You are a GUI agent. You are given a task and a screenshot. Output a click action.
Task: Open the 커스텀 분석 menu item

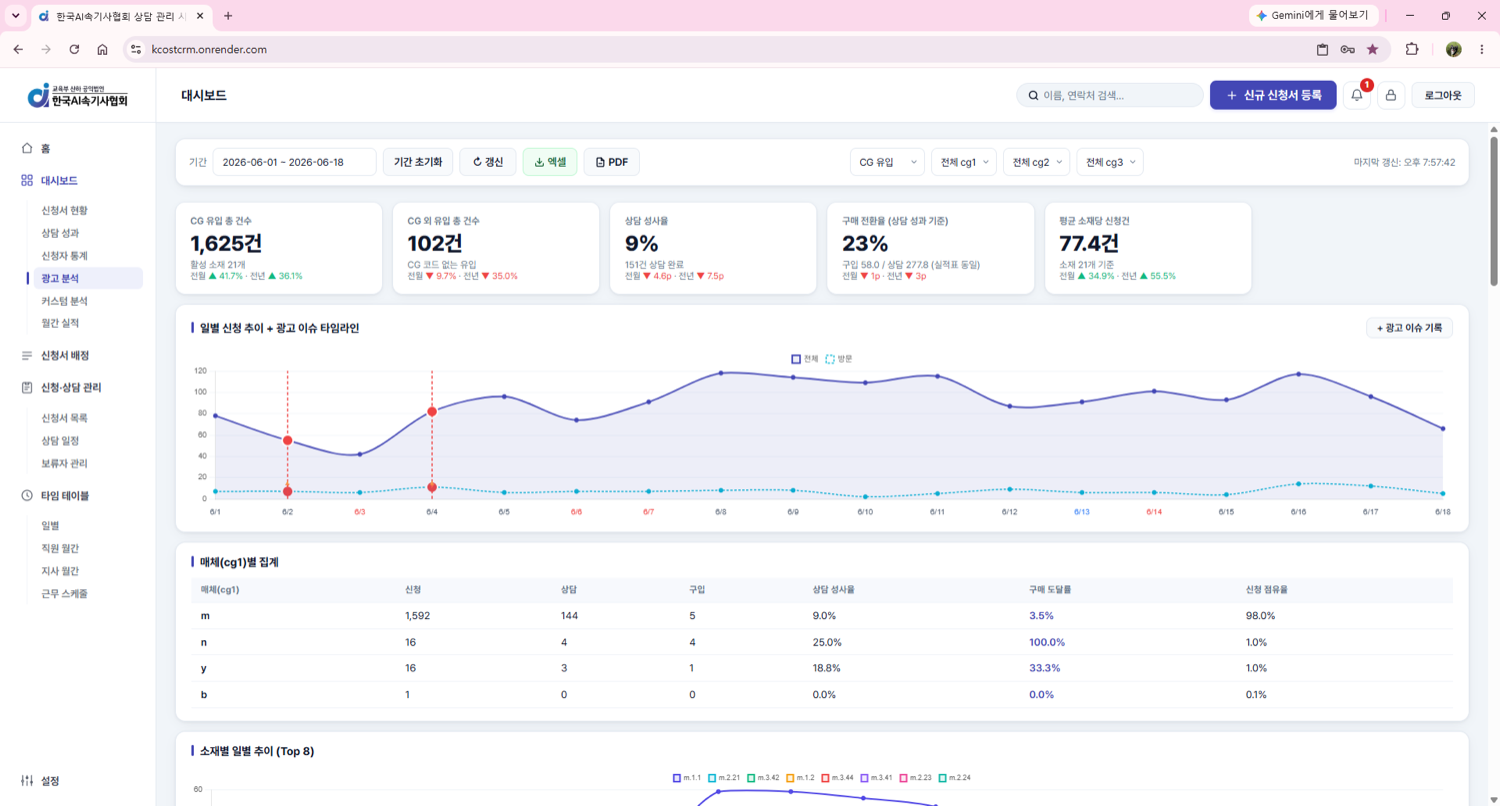(x=64, y=300)
